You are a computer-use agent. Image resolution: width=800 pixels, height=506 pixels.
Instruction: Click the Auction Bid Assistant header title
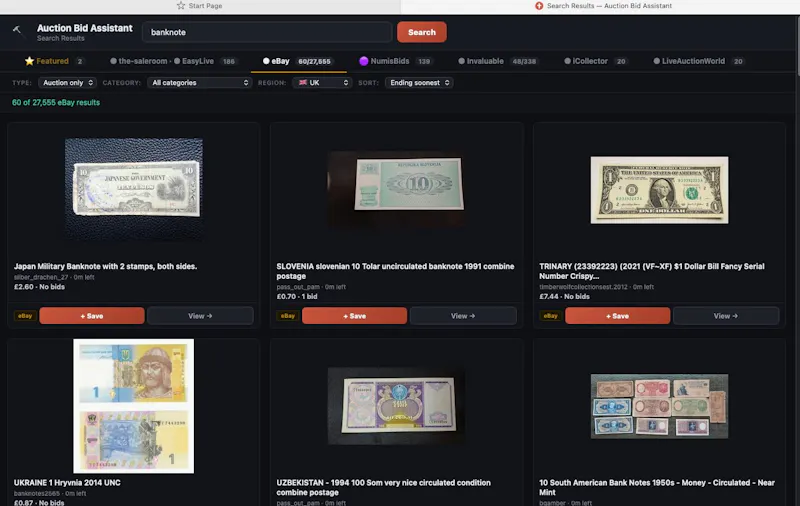point(85,28)
